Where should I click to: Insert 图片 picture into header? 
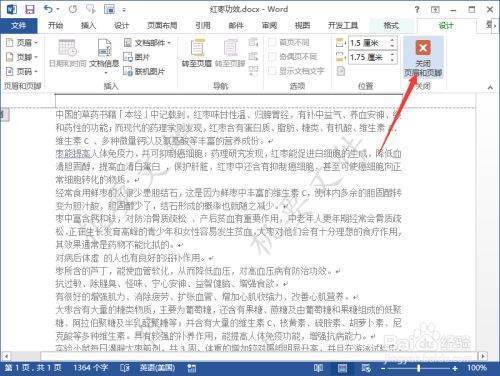tap(136, 57)
